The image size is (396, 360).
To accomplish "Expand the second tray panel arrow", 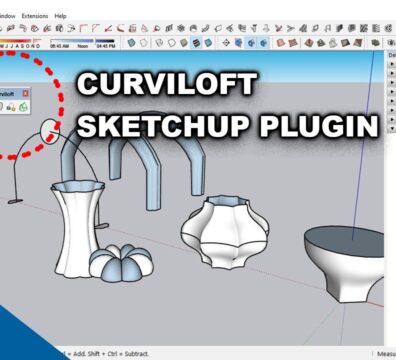I will click(392, 73).
